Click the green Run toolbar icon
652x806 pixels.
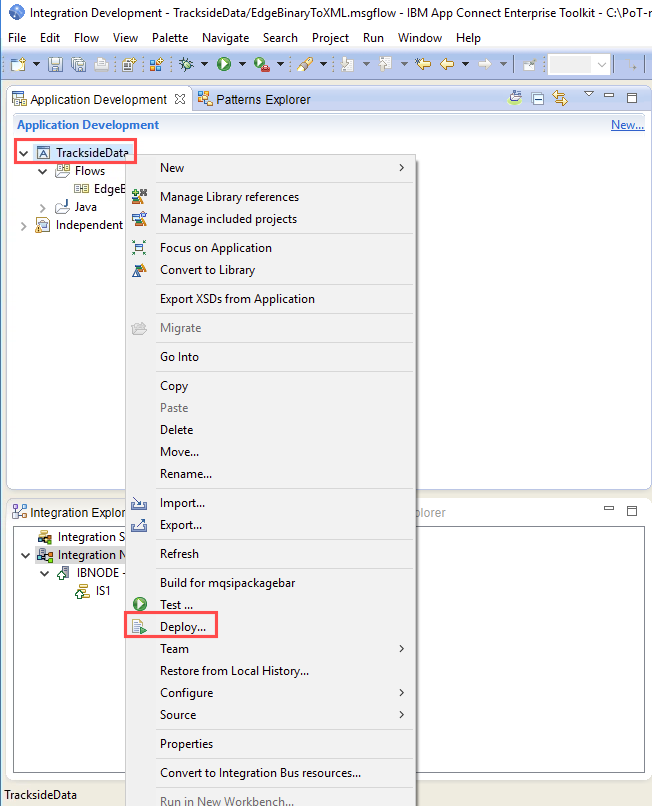pos(224,64)
